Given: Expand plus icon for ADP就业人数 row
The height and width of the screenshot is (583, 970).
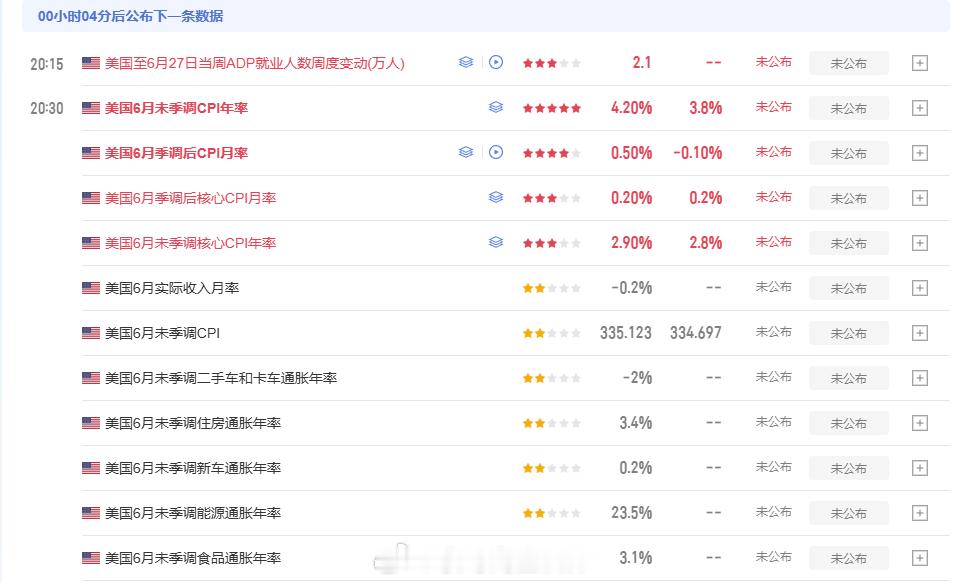Looking at the screenshot, I should click(x=920, y=63).
